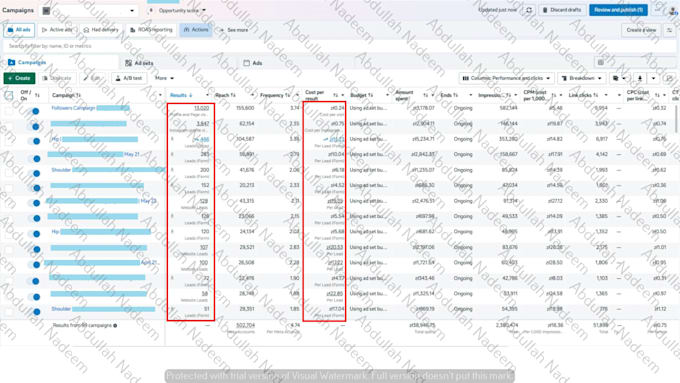The image size is (680, 383).
Task: Open filter settings icon beside Create a view
Action: coord(670,30)
